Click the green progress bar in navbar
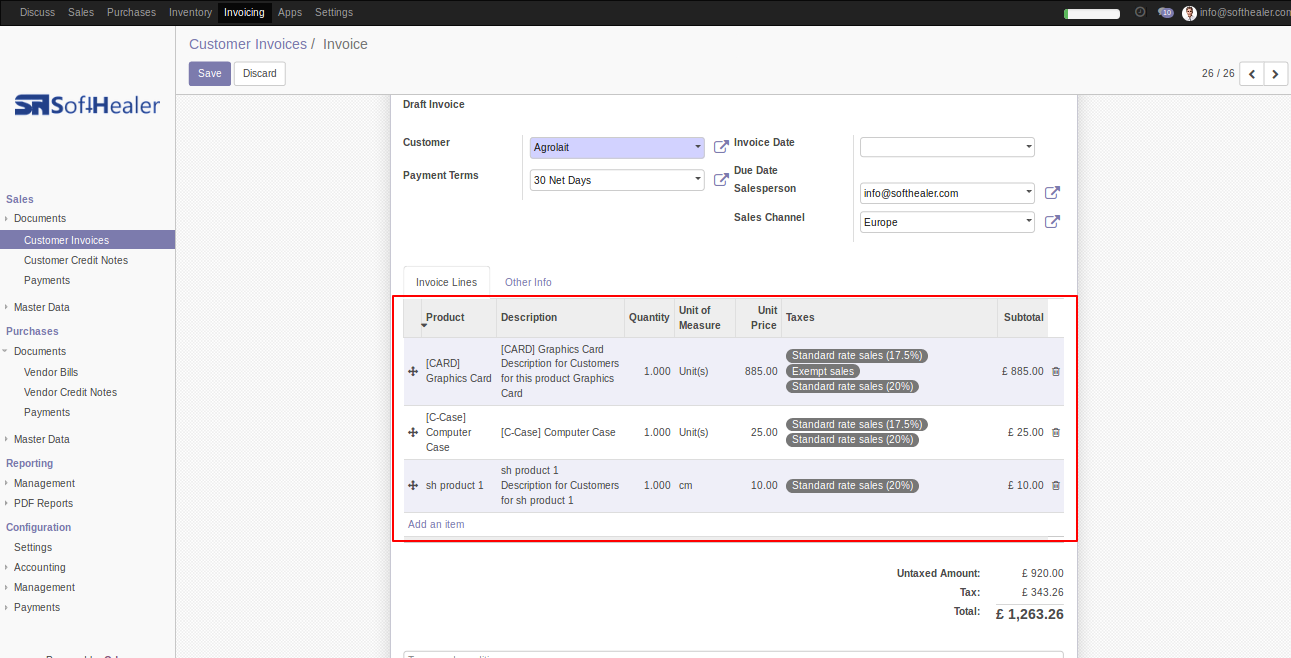This screenshot has height=658, width=1291. pyautogui.click(x=1092, y=13)
